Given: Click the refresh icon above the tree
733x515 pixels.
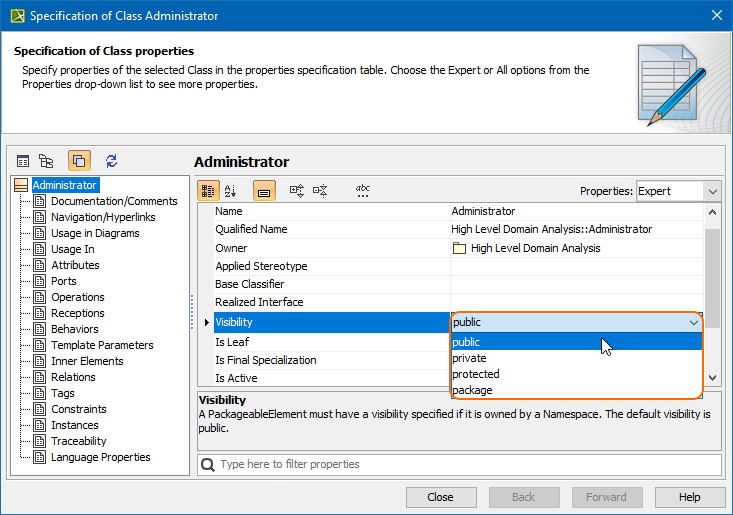Looking at the screenshot, I should pyautogui.click(x=111, y=161).
